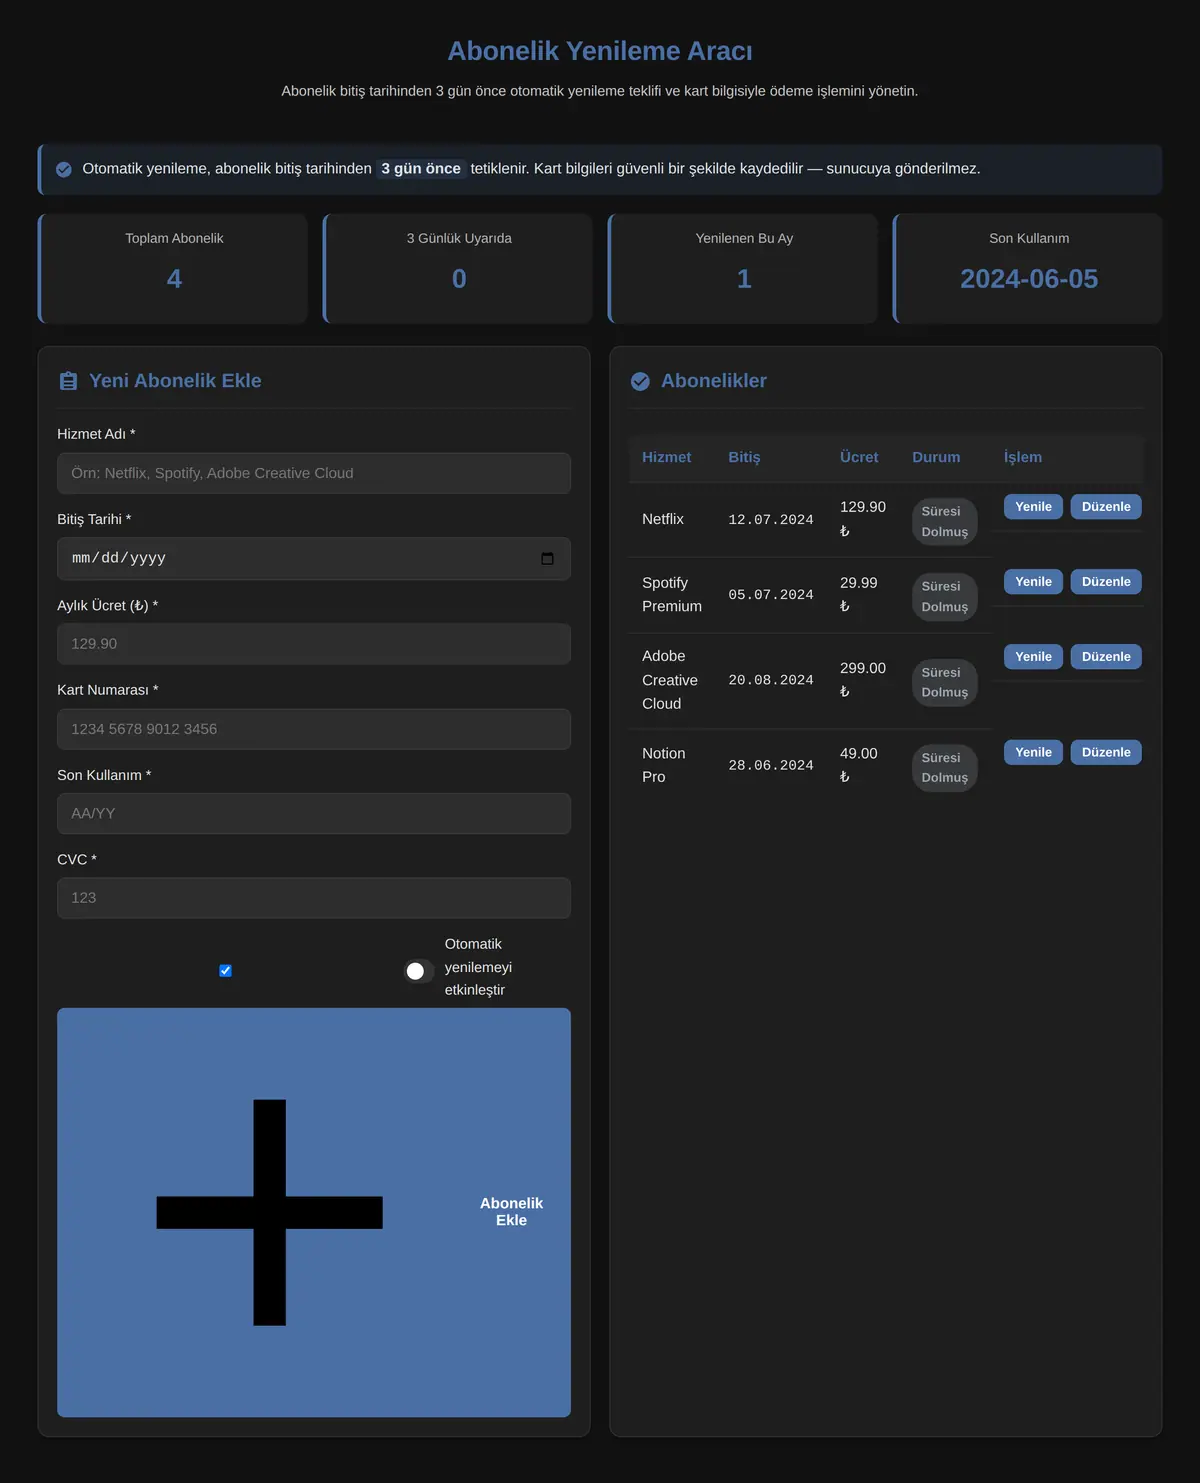The image size is (1200, 1483).
Task: Renew the Netflix subscription
Action: coord(1033,507)
